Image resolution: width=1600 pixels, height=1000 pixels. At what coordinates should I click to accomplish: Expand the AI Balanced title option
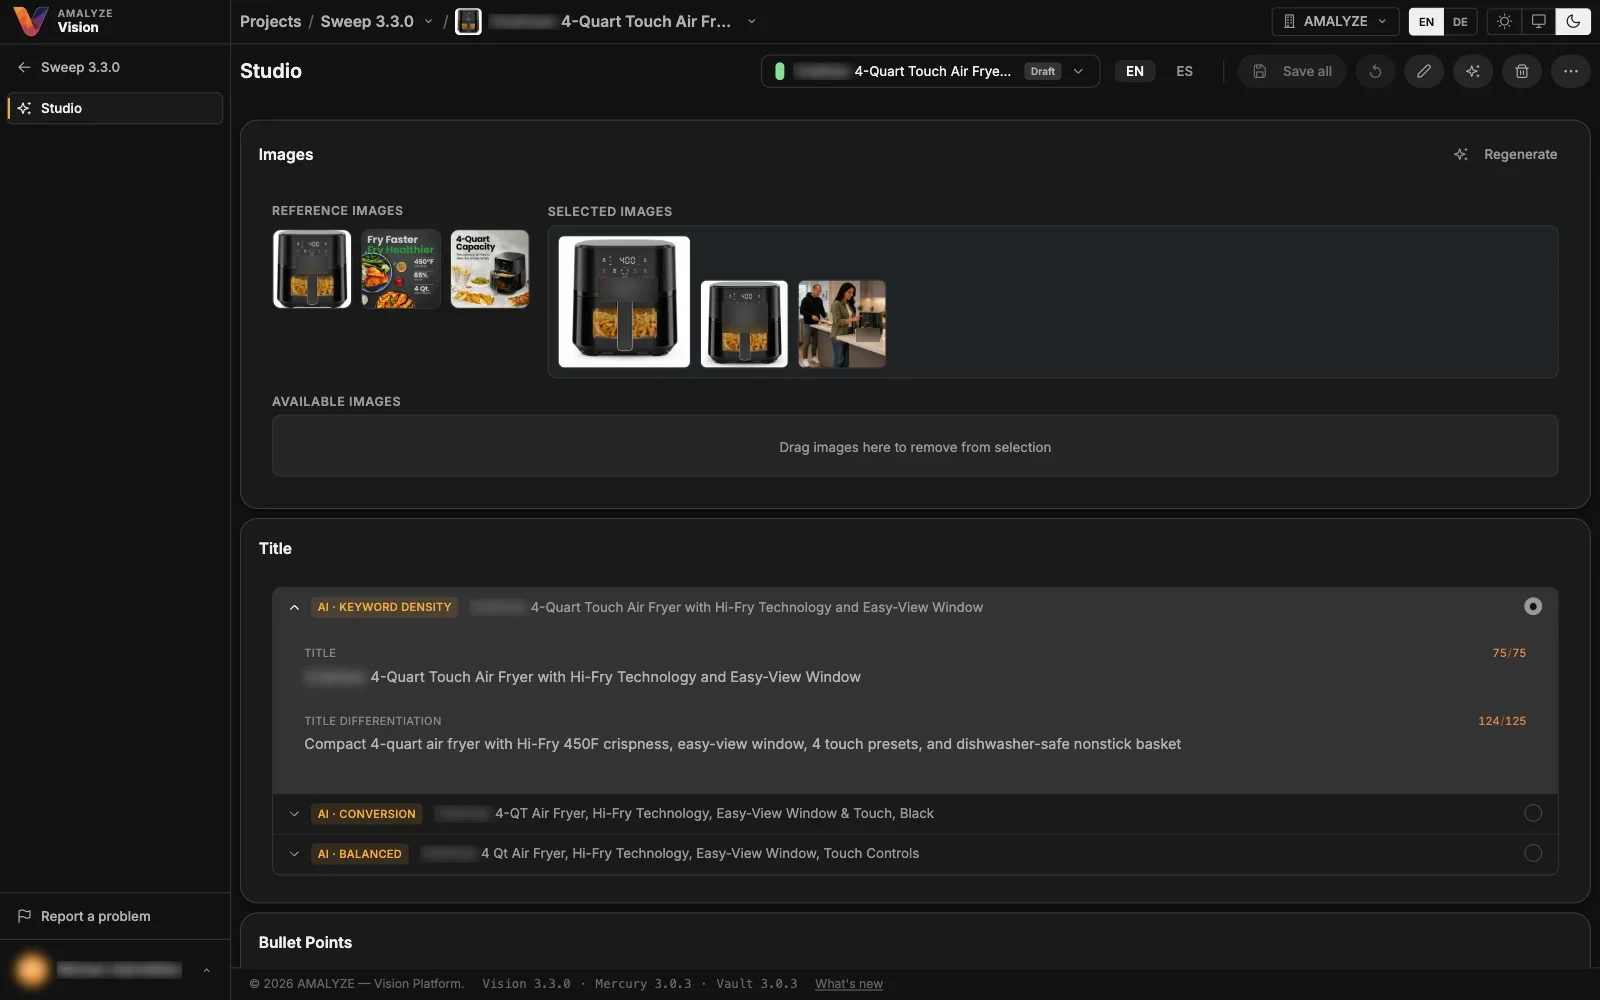click(x=294, y=854)
